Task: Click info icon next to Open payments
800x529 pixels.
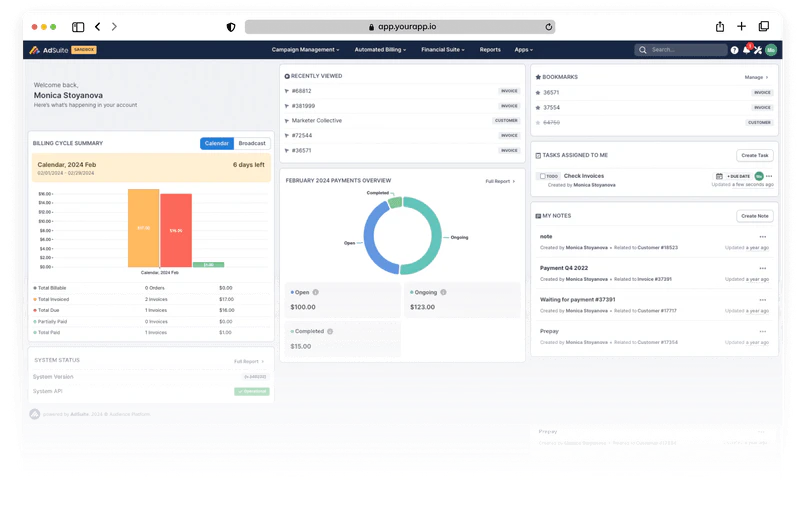Action: coord(315,292)
